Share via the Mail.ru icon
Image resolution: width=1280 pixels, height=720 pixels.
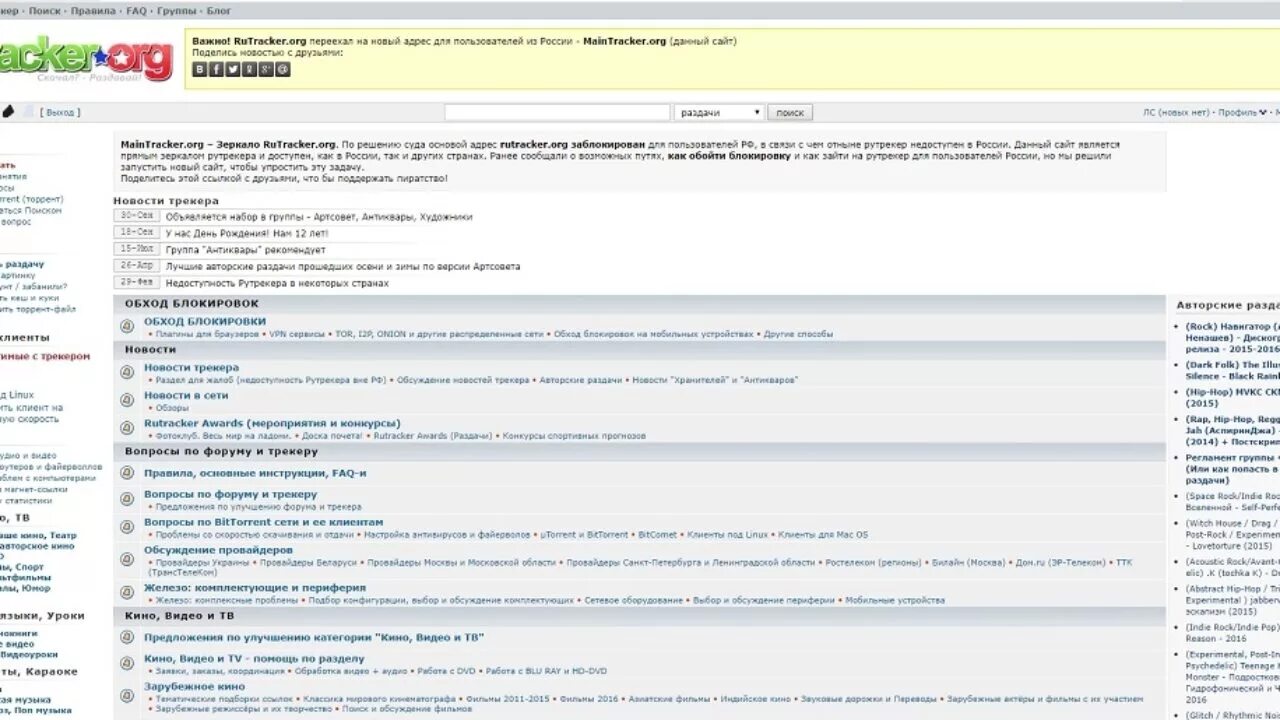pyautogui.click(x=283, y=69)
